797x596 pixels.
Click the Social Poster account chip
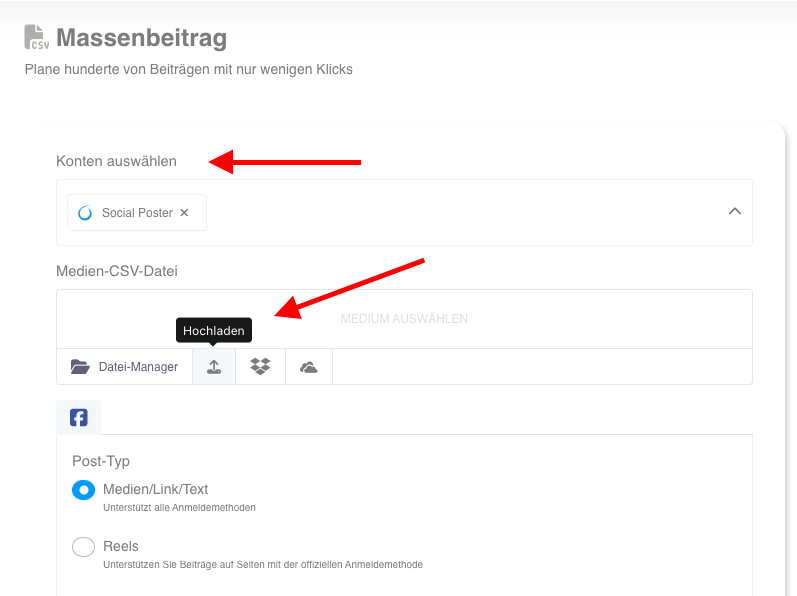coord(137,212)
